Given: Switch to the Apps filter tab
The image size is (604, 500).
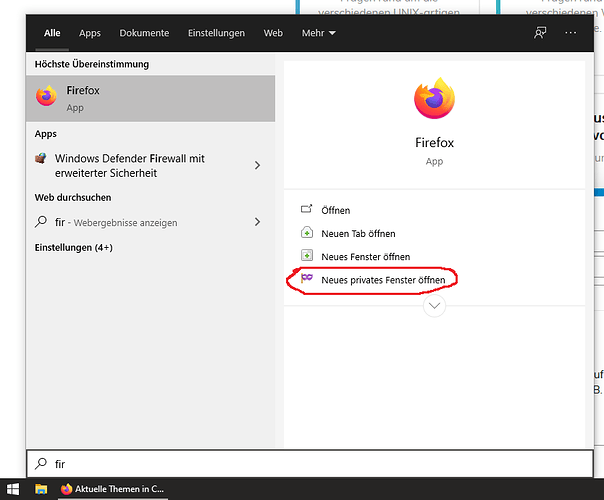Looking at the screenshot, I should tap(90, 34).
